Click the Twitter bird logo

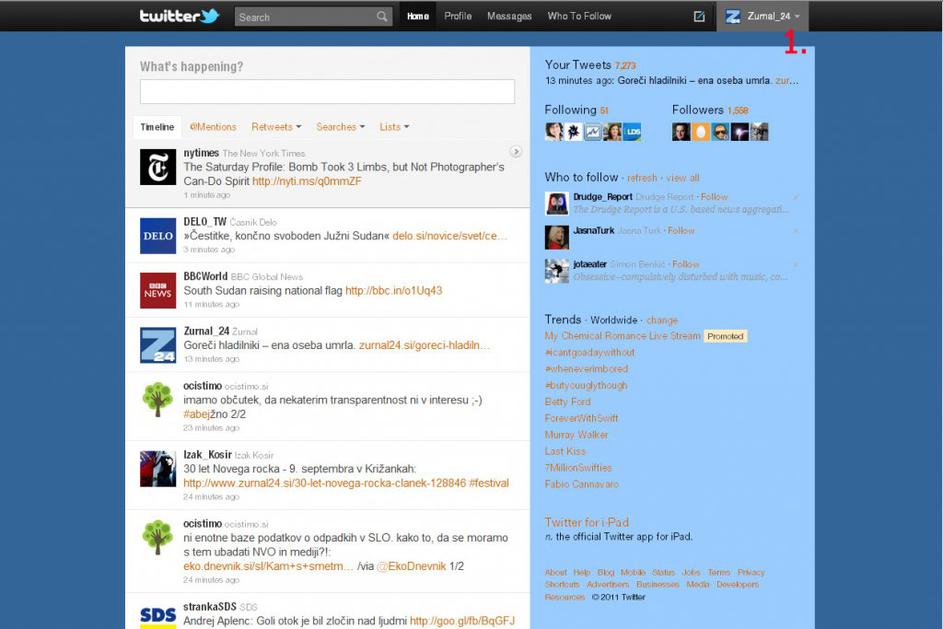point(179,16)
